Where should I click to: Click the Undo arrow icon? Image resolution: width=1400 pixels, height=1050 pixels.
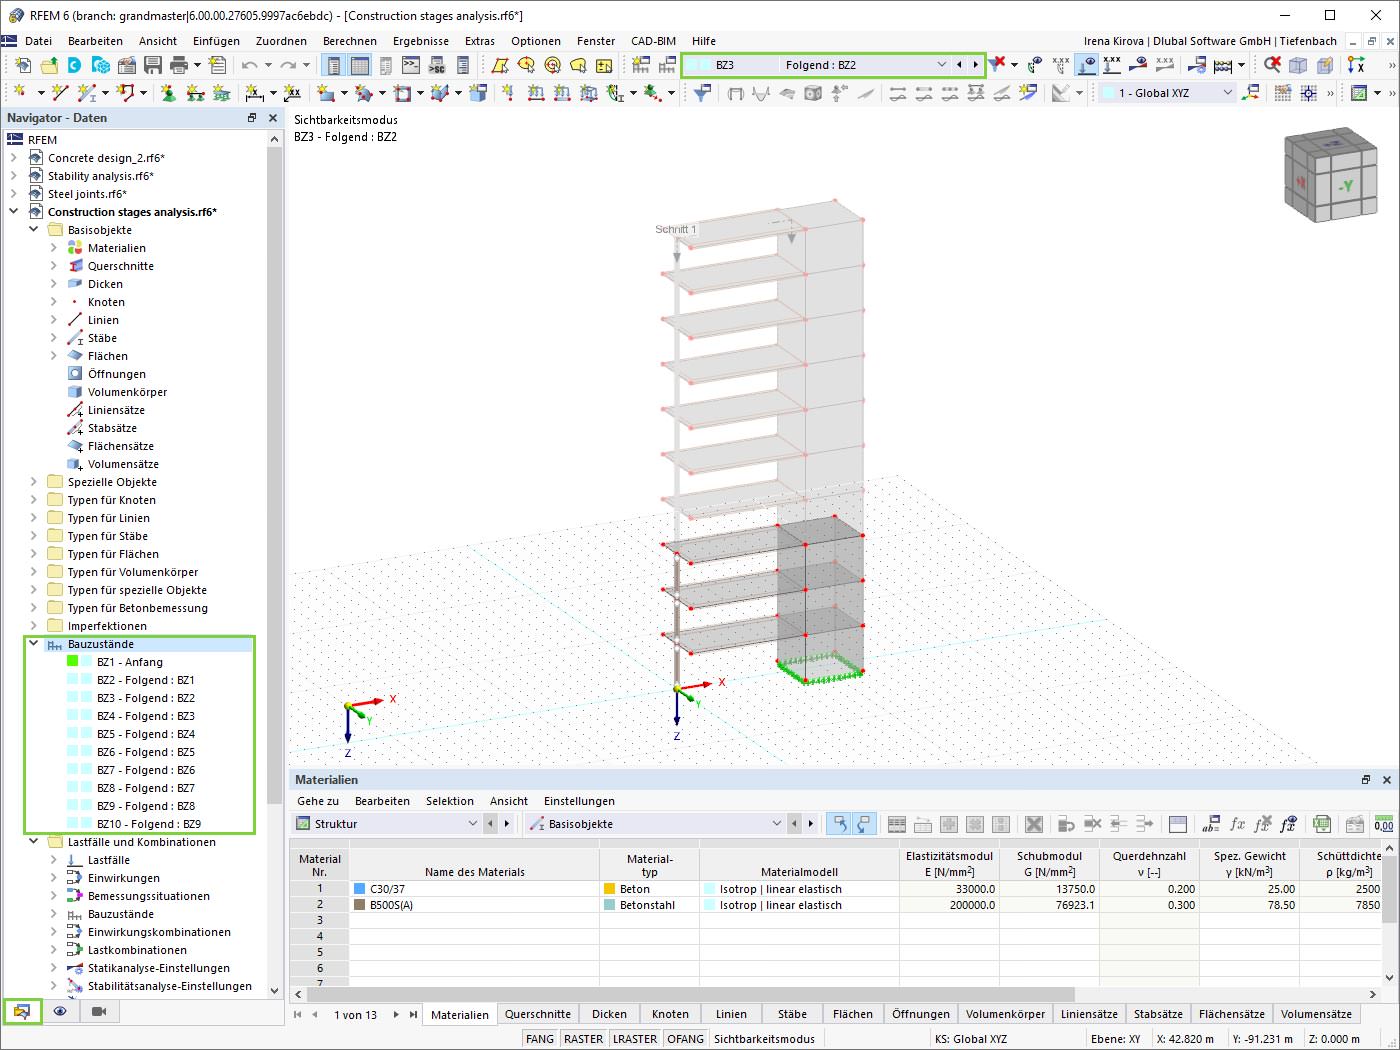click(x=249, y=65)
